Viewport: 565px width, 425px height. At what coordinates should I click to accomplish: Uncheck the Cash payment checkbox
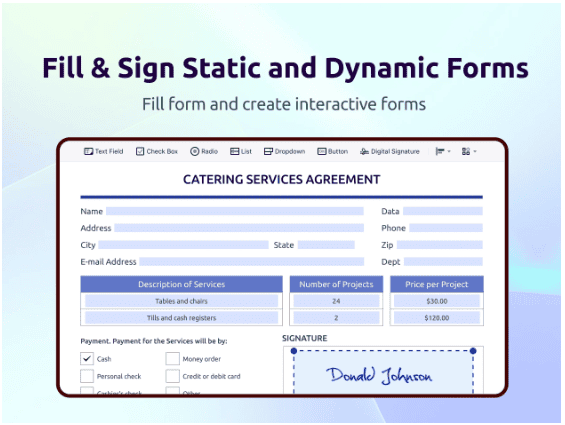[x=87, y=359]
